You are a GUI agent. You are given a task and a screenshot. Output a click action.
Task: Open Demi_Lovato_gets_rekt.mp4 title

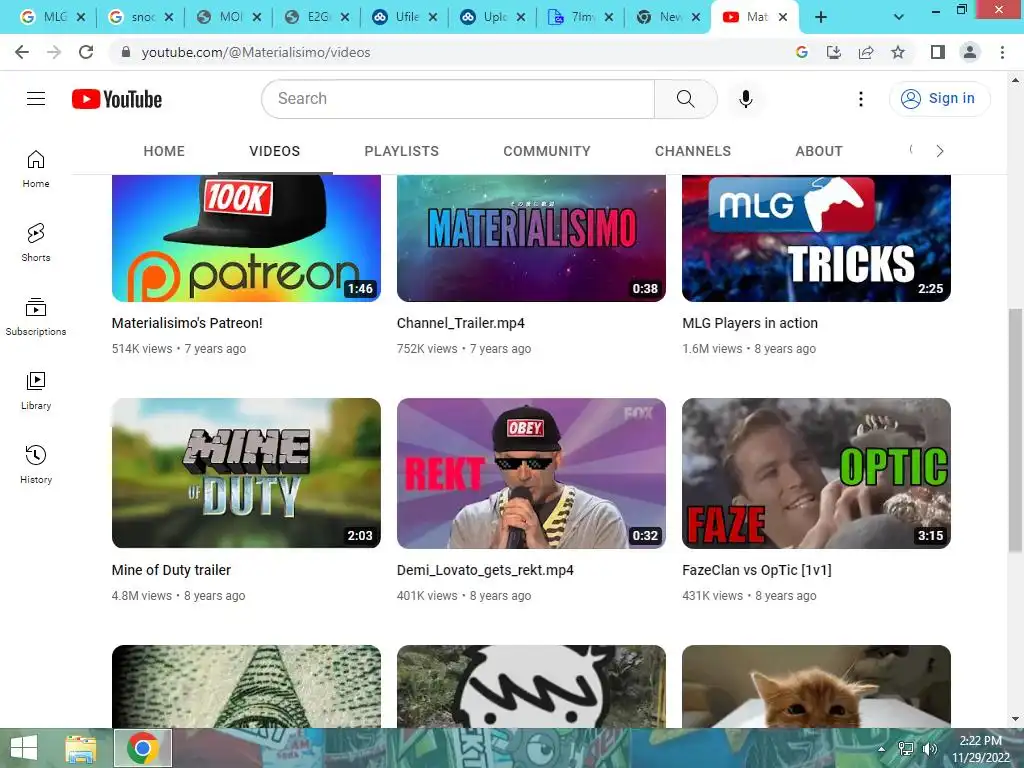485,570
